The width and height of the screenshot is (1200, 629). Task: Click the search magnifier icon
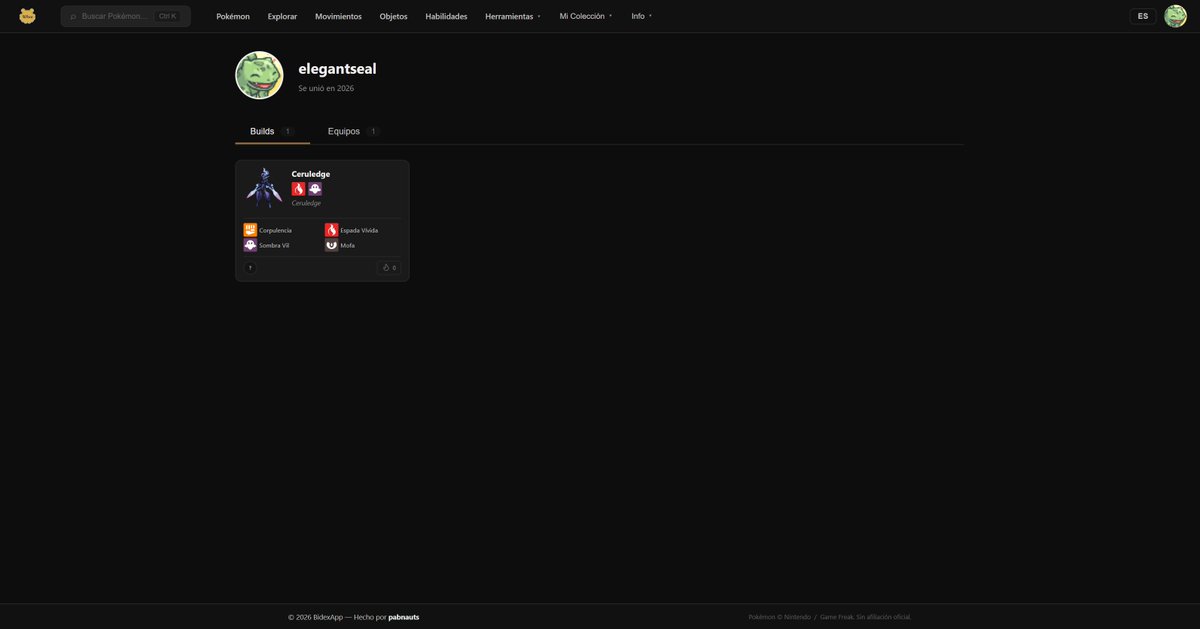point(73,16)
